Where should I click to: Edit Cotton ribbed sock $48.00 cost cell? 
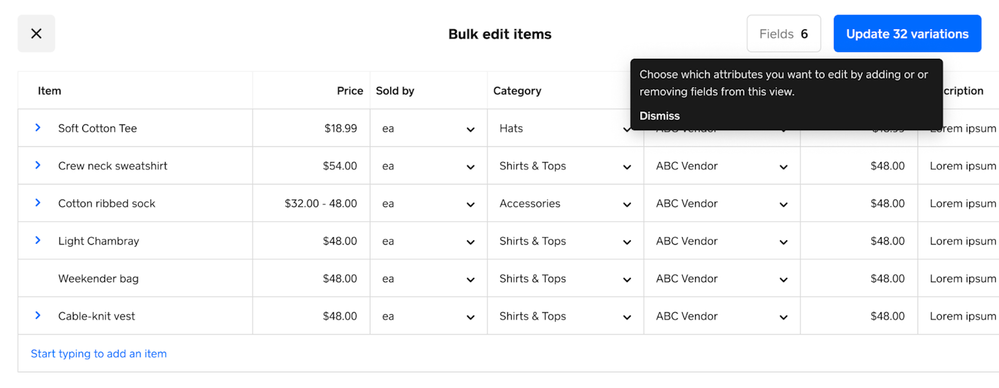859,204
